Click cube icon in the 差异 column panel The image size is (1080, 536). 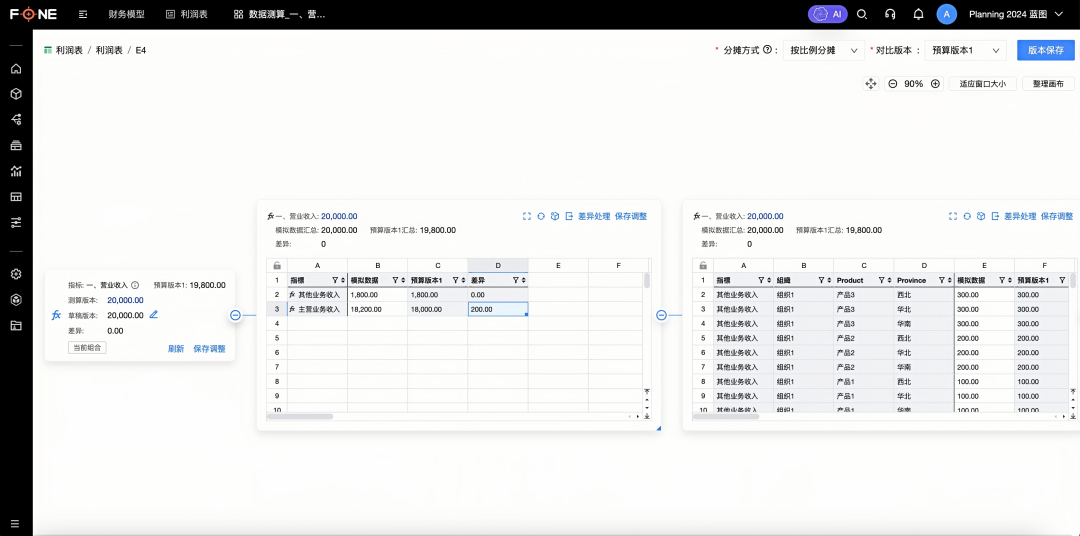554,216
